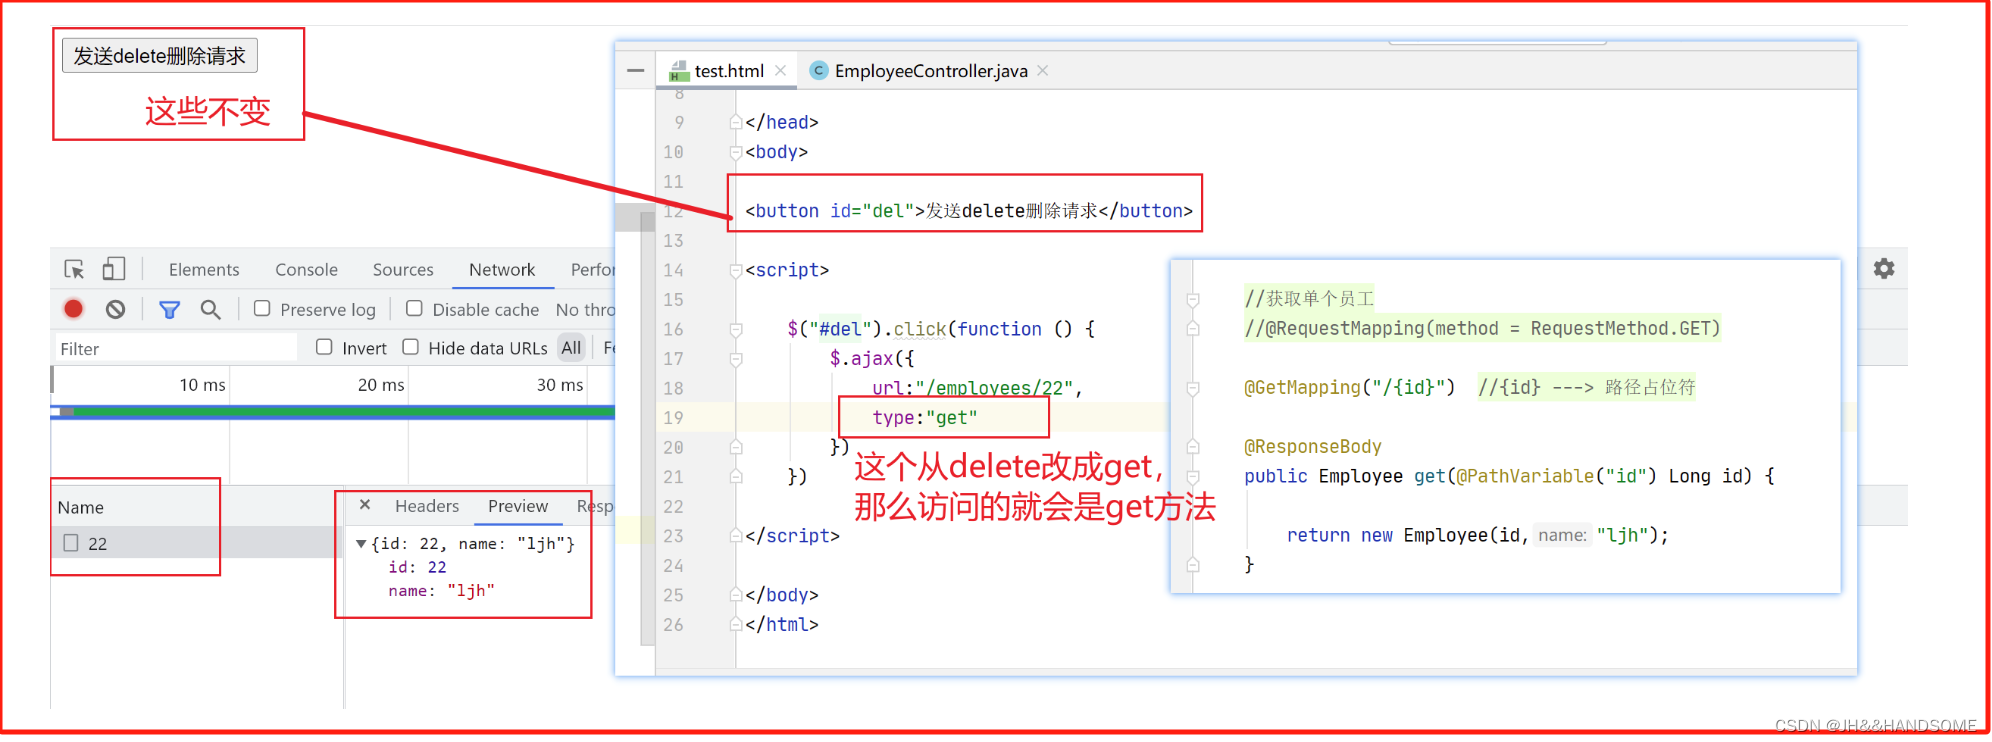Open the Console tab in DevTools

pyautogui.click(x=306, y=270)
